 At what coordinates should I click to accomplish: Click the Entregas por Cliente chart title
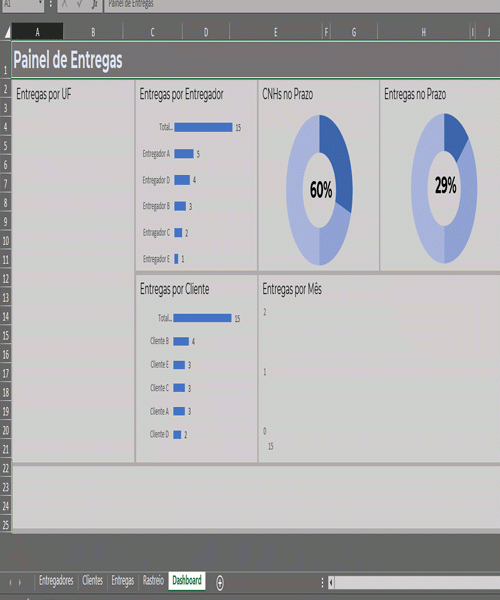174,289
